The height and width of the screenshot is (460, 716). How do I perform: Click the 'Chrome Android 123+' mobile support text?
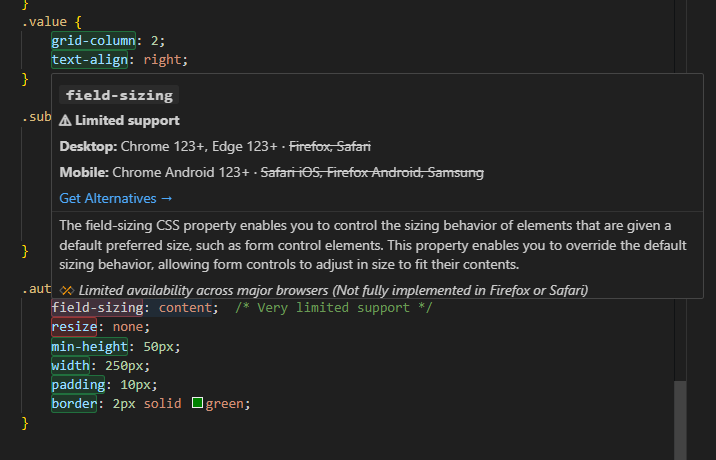181,173
